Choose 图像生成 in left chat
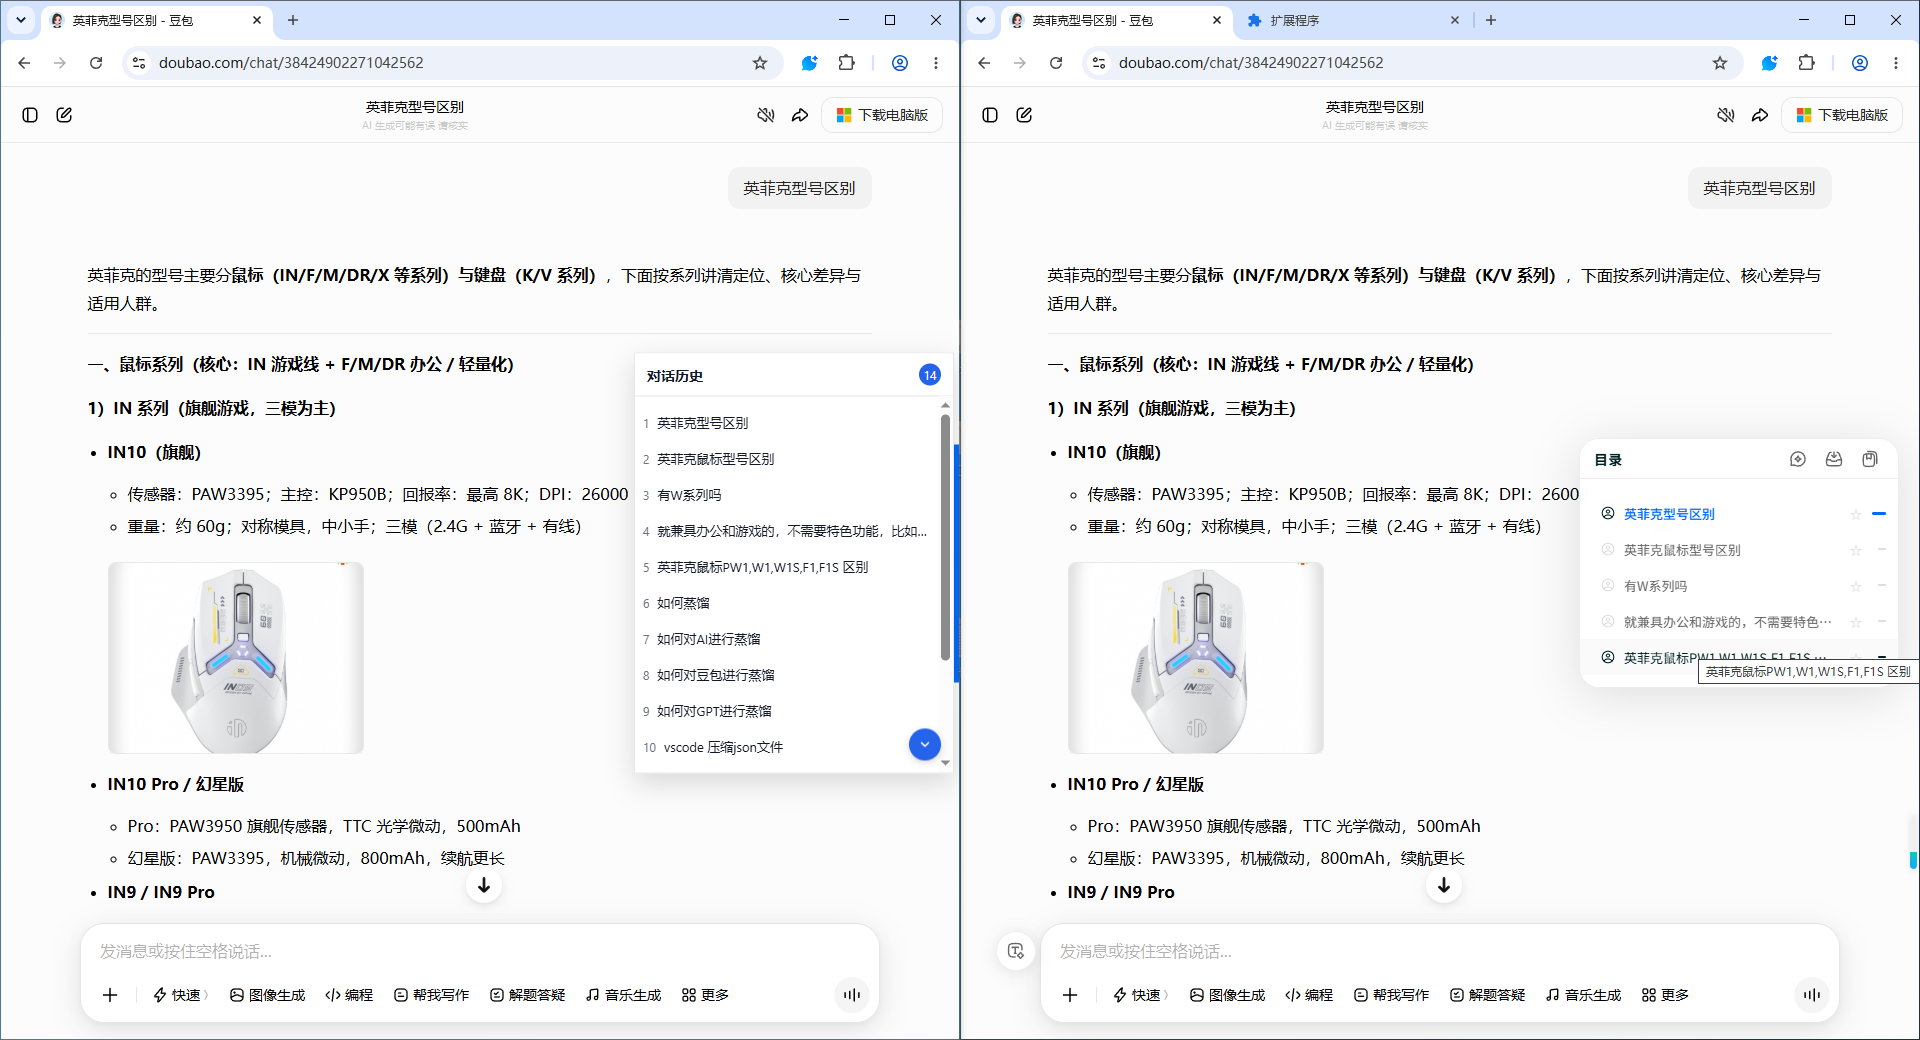 267,995
